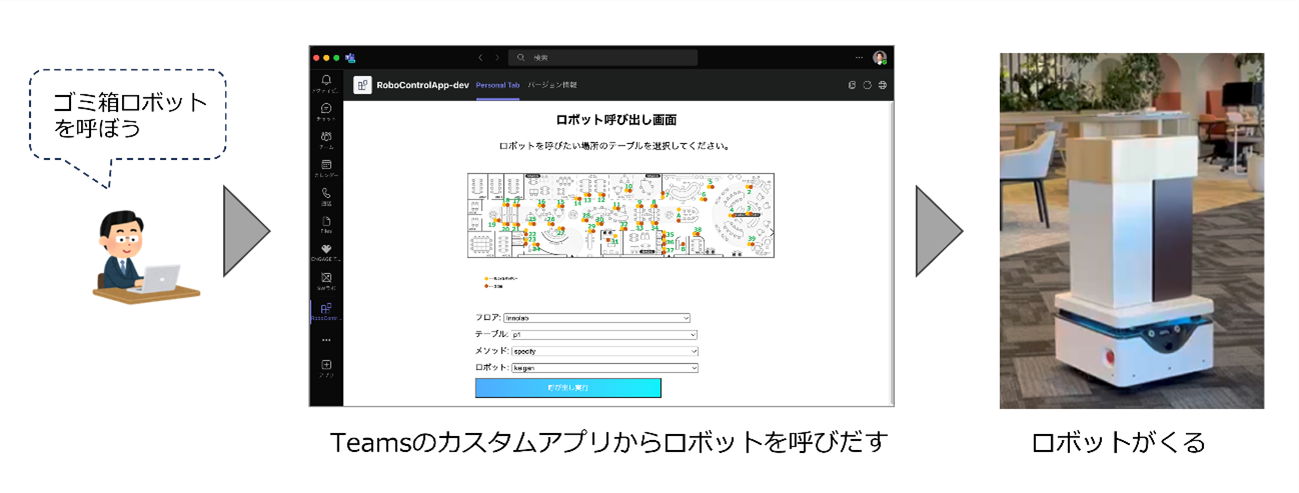Open the バージョン情報 tab

pyautogui.click(x=552, y=85)
